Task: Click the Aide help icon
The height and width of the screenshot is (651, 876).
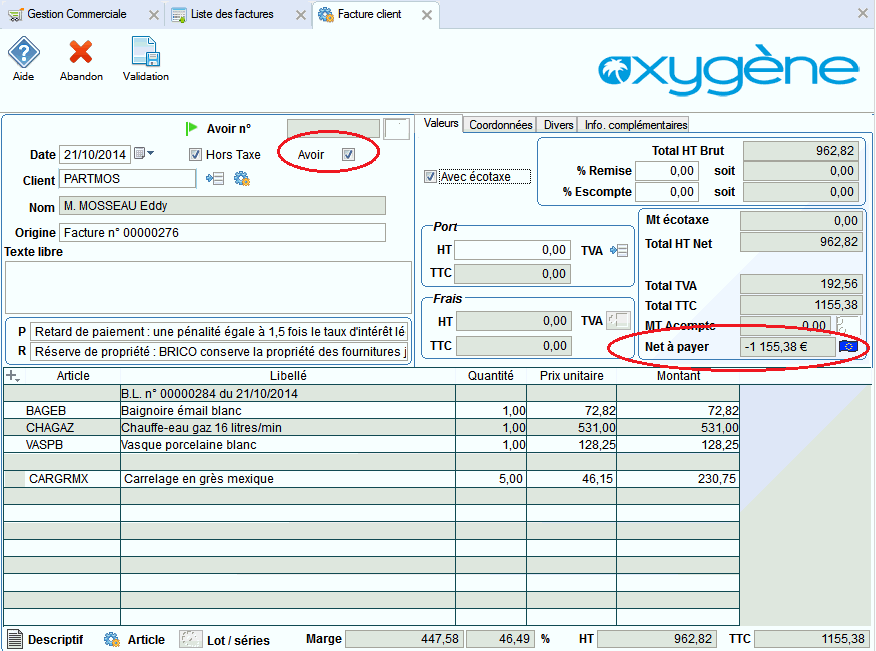Action: tap(23, 53)
